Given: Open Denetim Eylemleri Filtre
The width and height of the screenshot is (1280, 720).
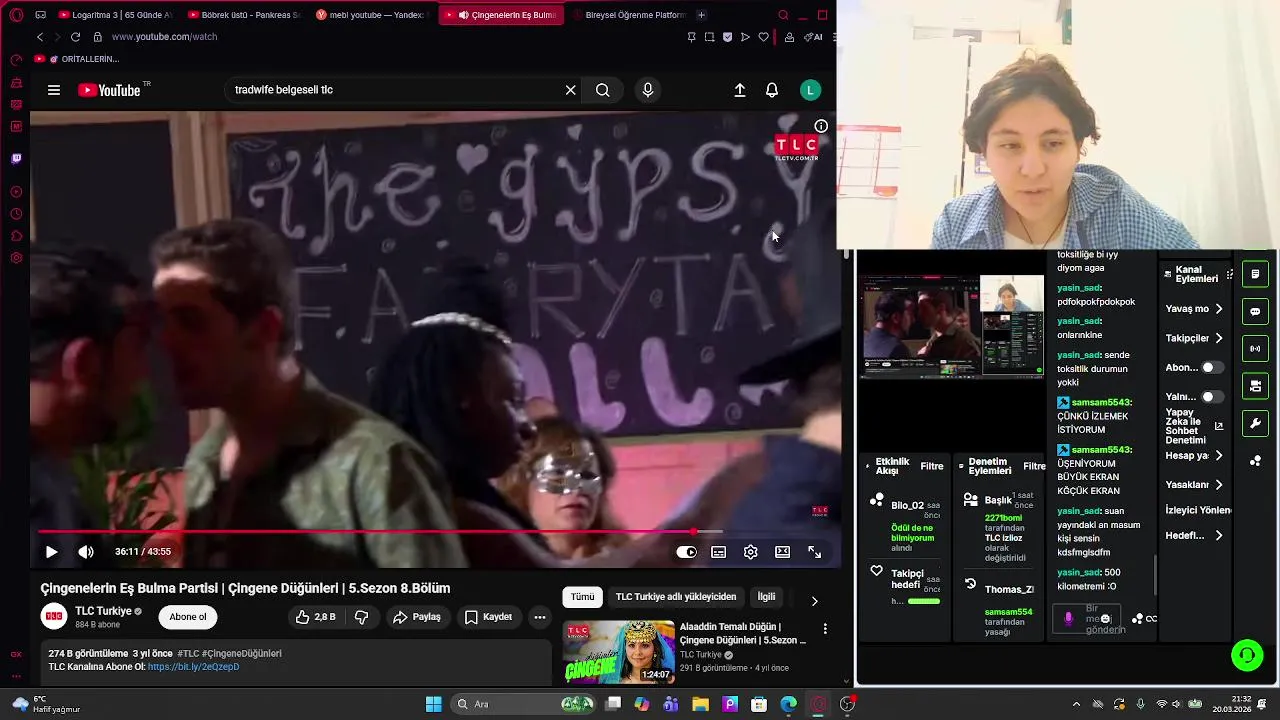Looking at the screenshot, I should [x=1035, y=466].
